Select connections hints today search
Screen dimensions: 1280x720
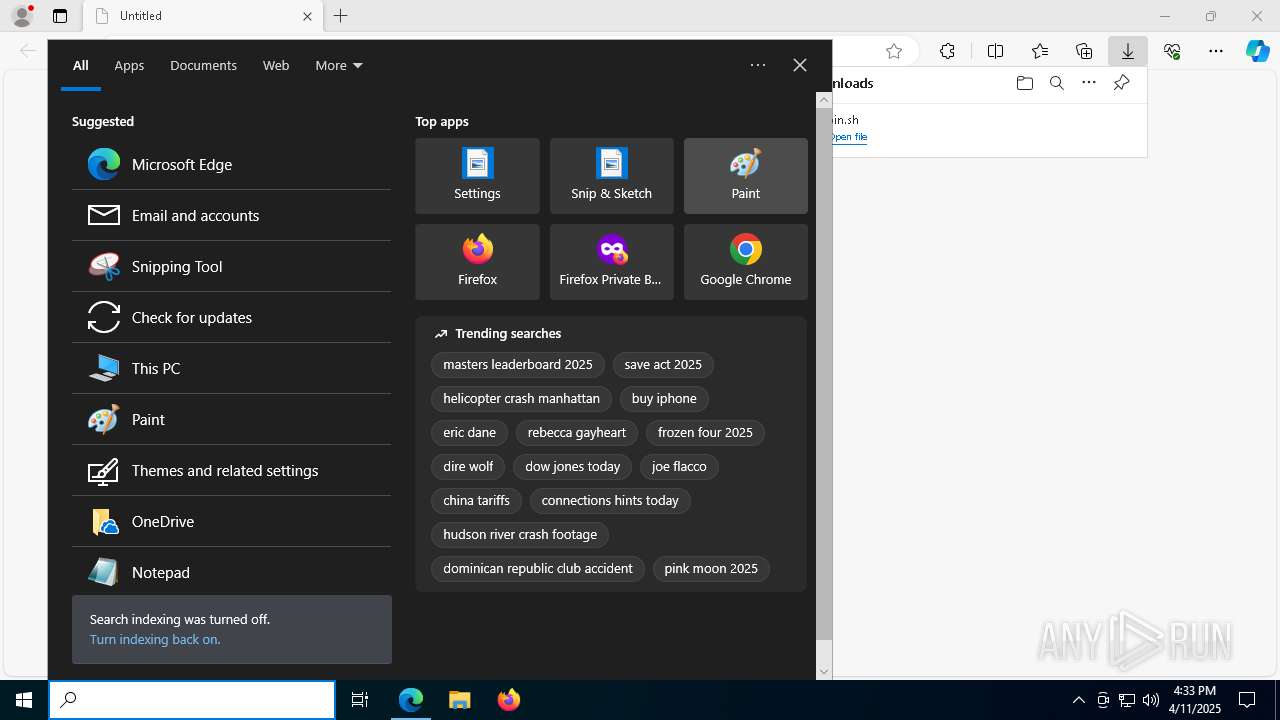[610, 501]
